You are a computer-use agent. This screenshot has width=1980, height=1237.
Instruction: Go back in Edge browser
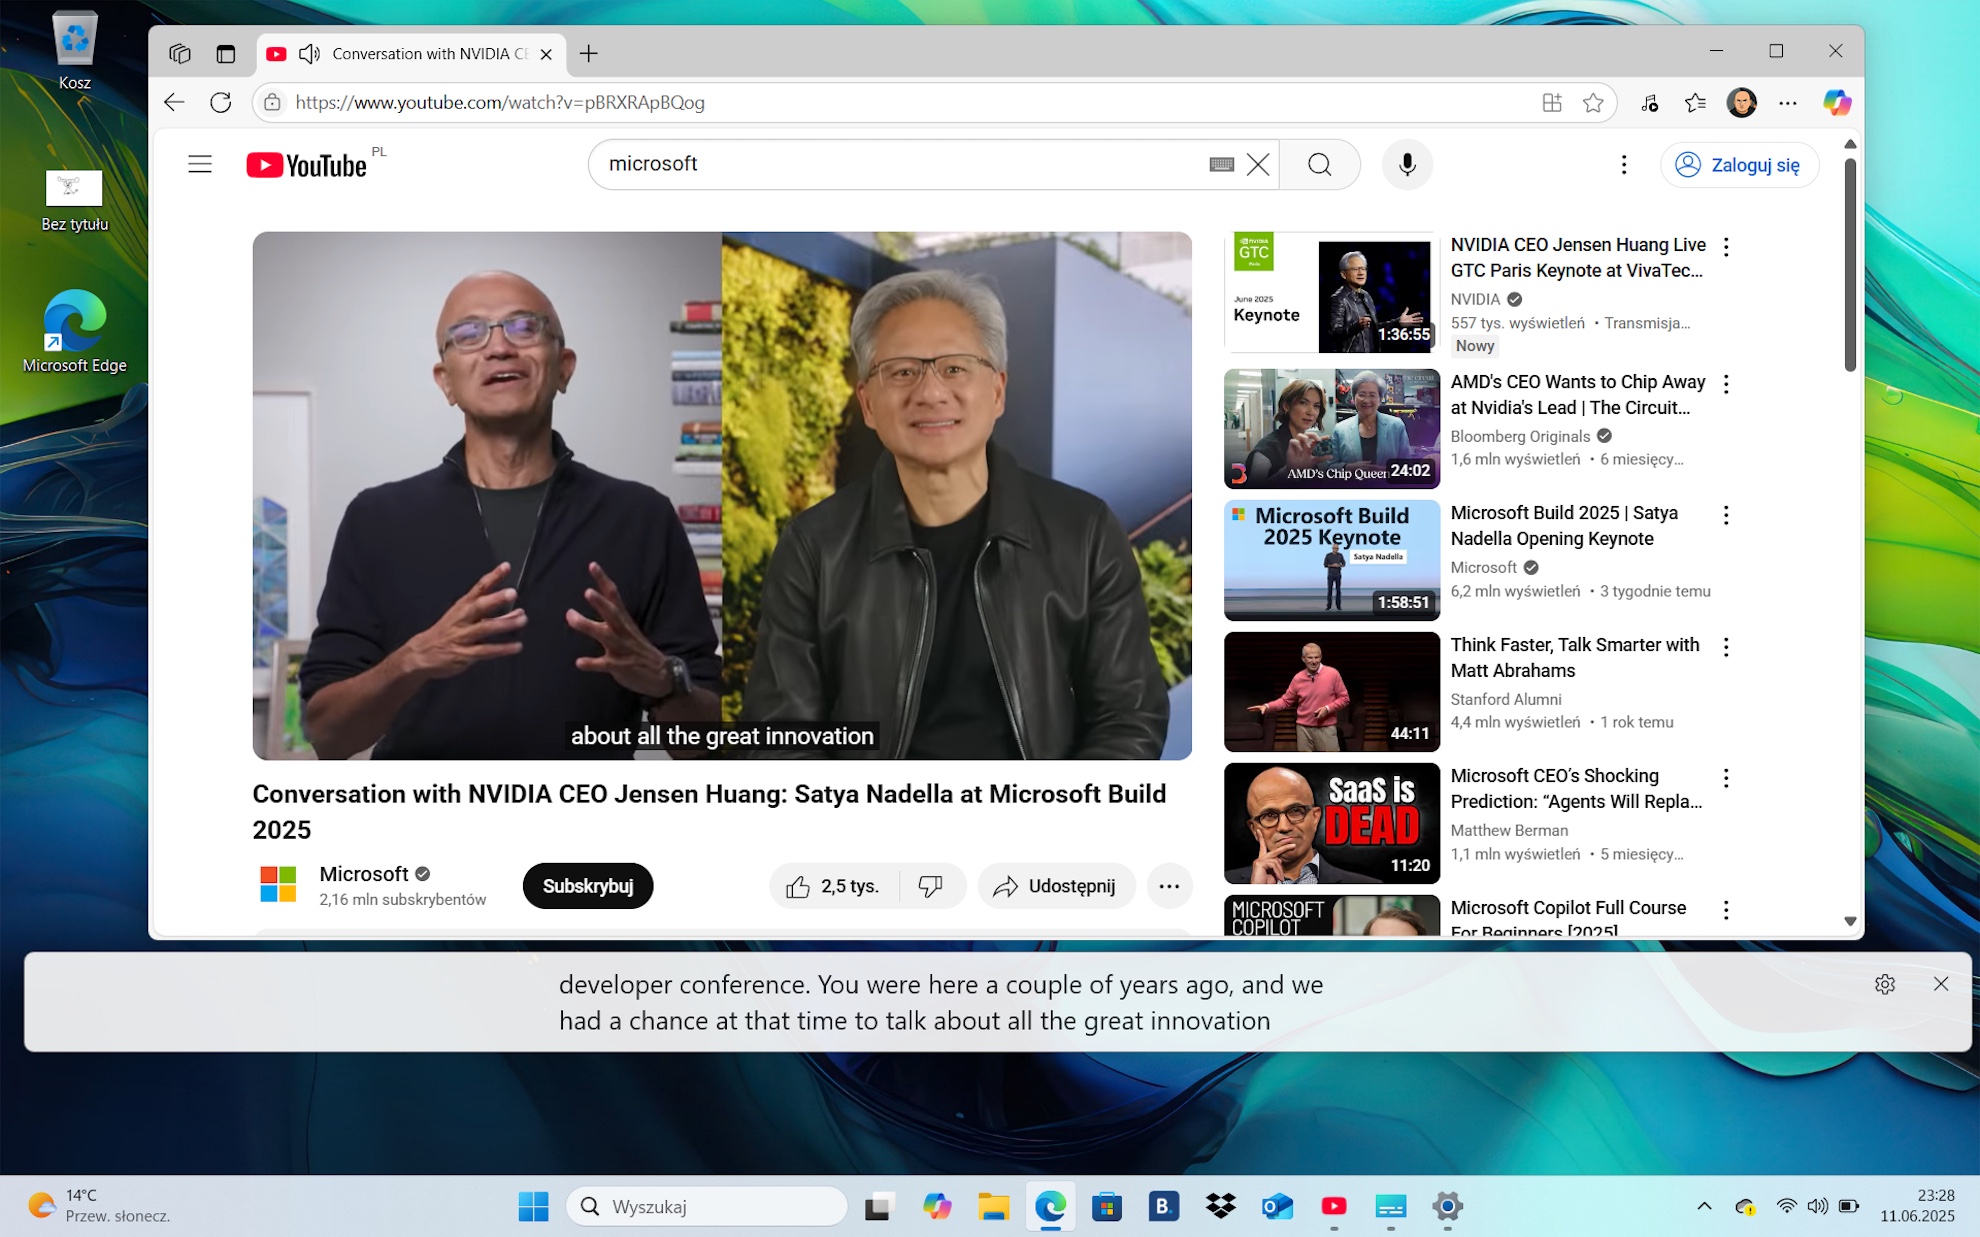pos(174,102)
